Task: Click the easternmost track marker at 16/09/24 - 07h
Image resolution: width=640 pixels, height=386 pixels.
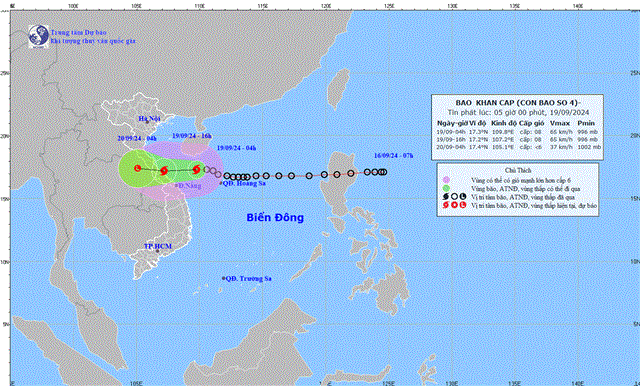Action: pos(384,172)
